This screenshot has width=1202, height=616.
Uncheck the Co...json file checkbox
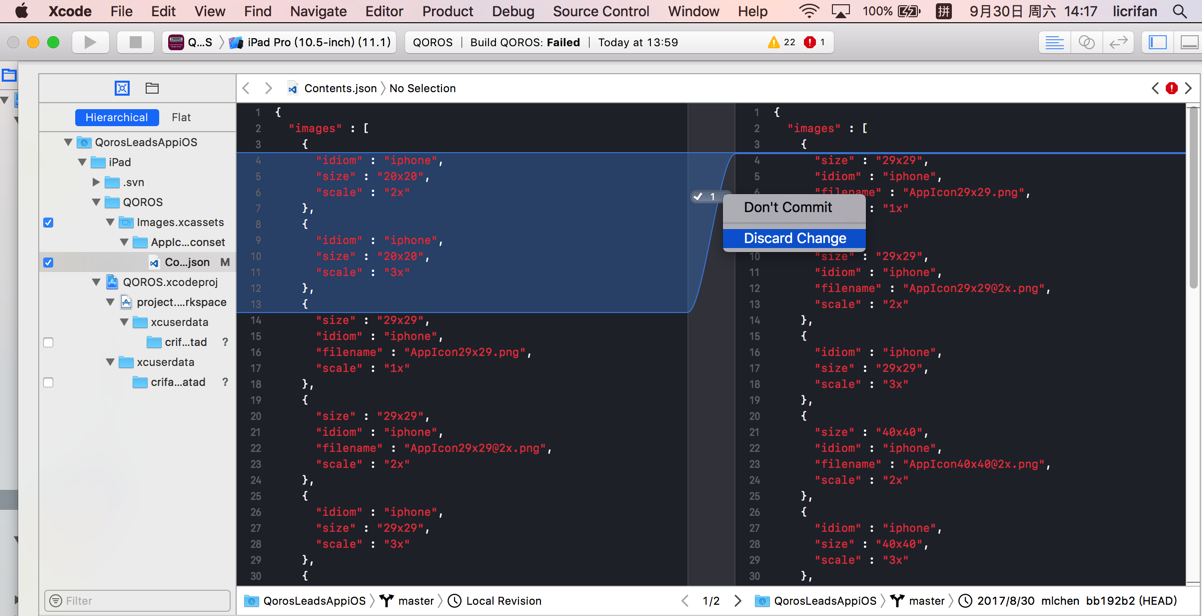pyautogui.click(x=48, y=262)
